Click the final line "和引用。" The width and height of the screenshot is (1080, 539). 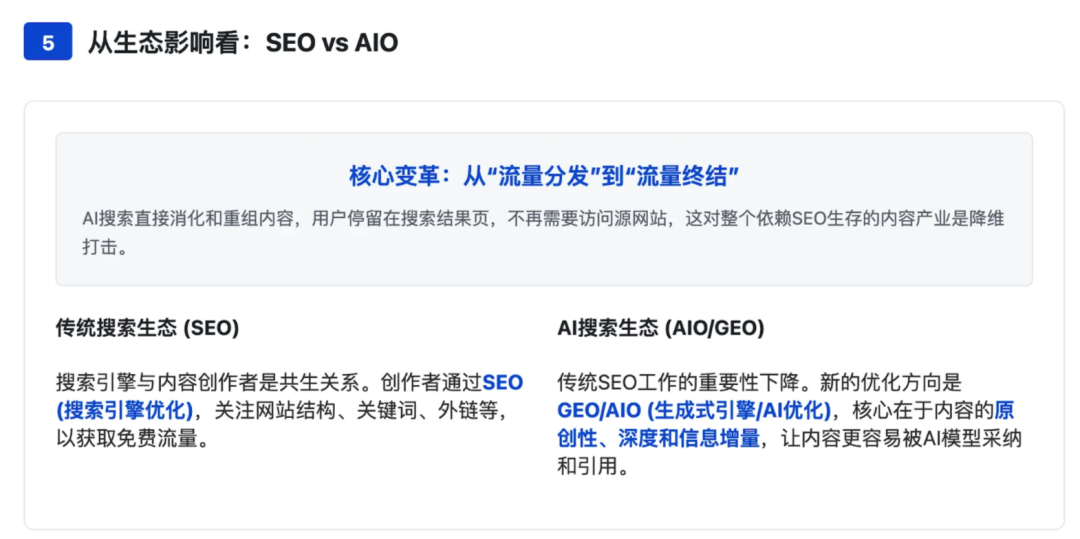pyautogui.click(x=592, y=466)
